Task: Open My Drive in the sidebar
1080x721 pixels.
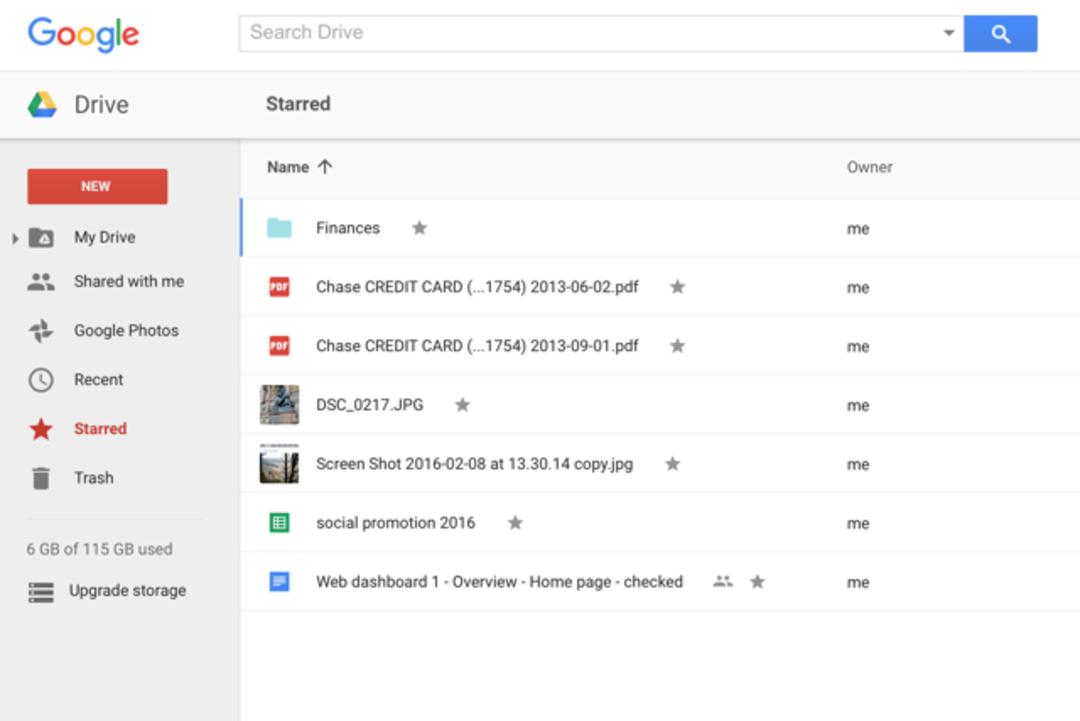Action: point(105,237)
